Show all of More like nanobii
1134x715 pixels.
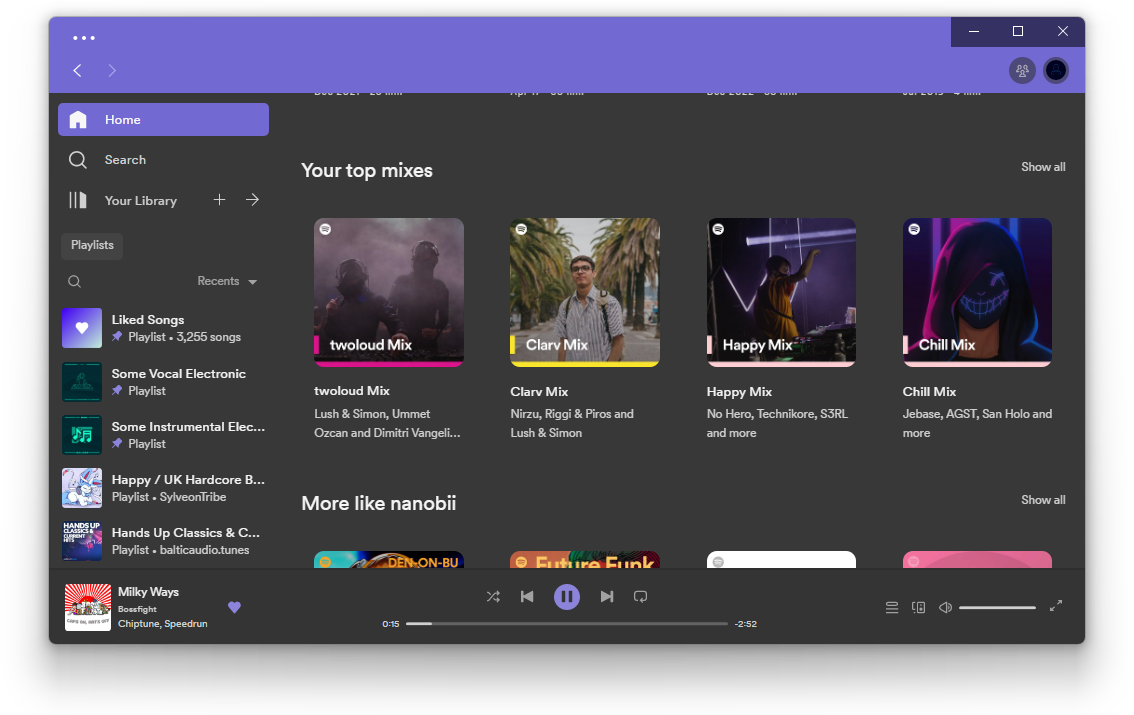pos(1043,500)
